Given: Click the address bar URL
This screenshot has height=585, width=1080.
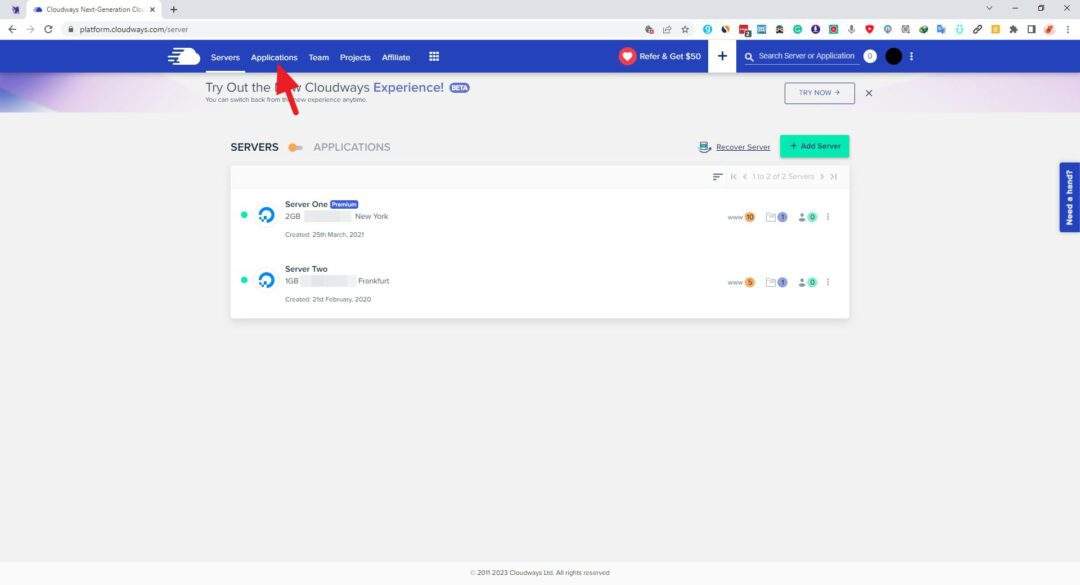Looking at the screenshot, I should tap(134, 30).
